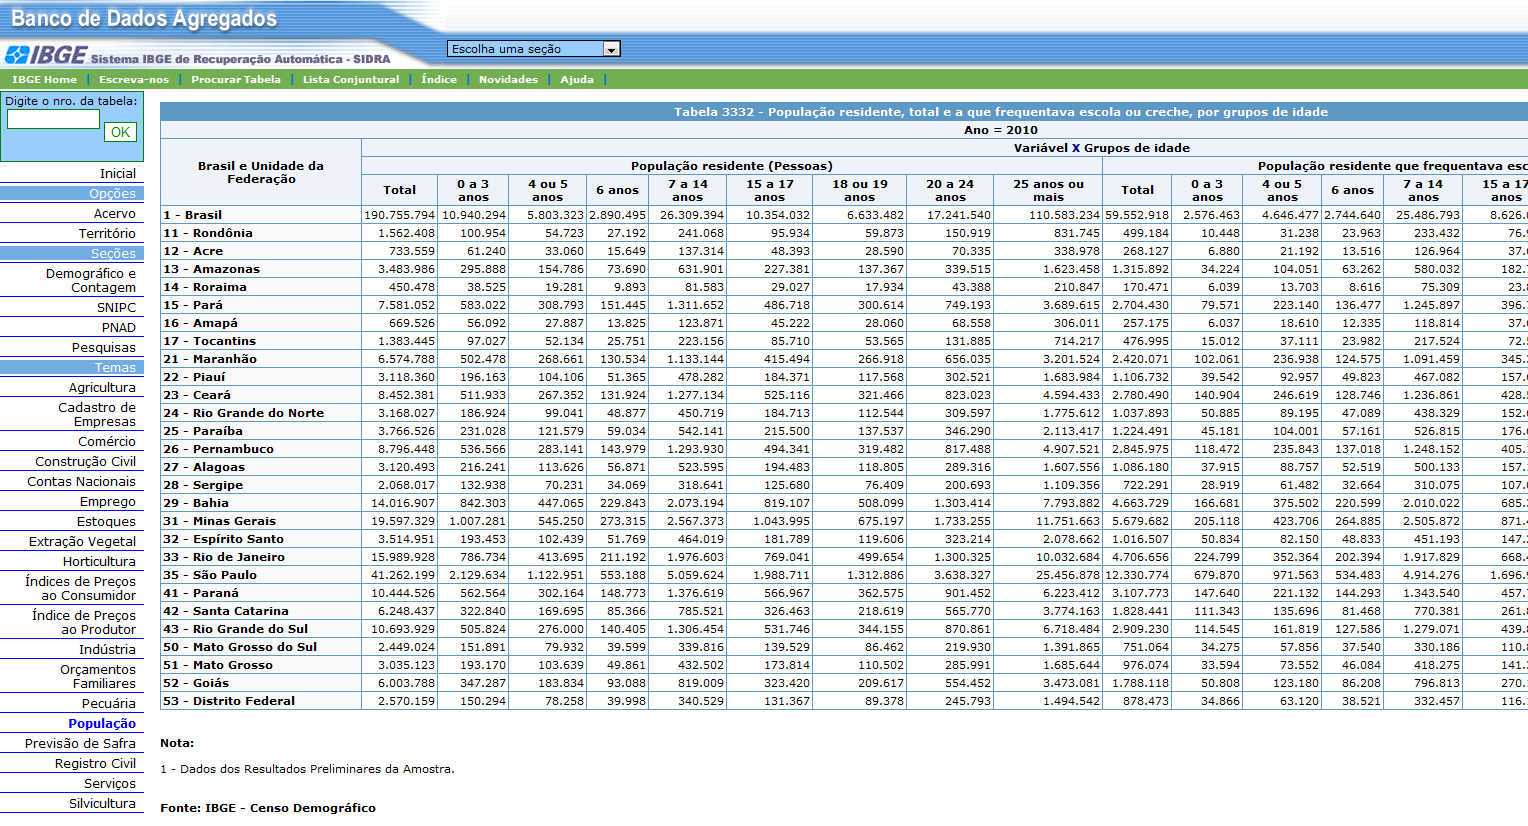Select the Comércio theme
Screen dimensions: 1528x826
[x=107, y=441]
